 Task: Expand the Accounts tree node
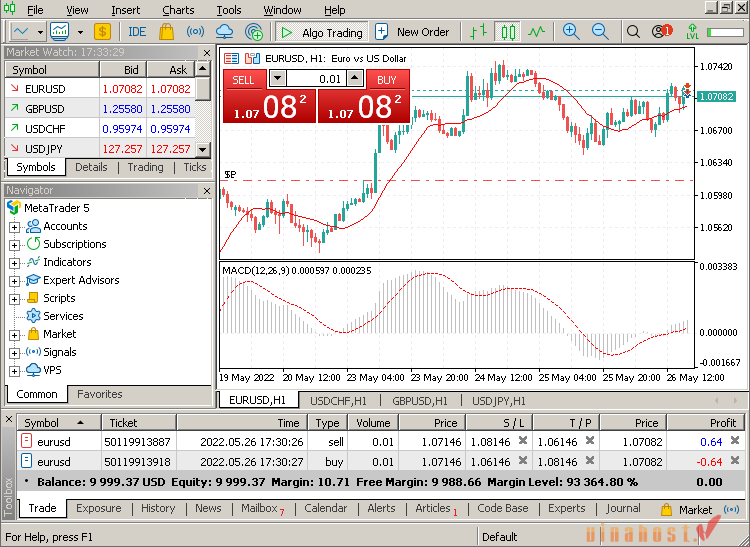14,227
